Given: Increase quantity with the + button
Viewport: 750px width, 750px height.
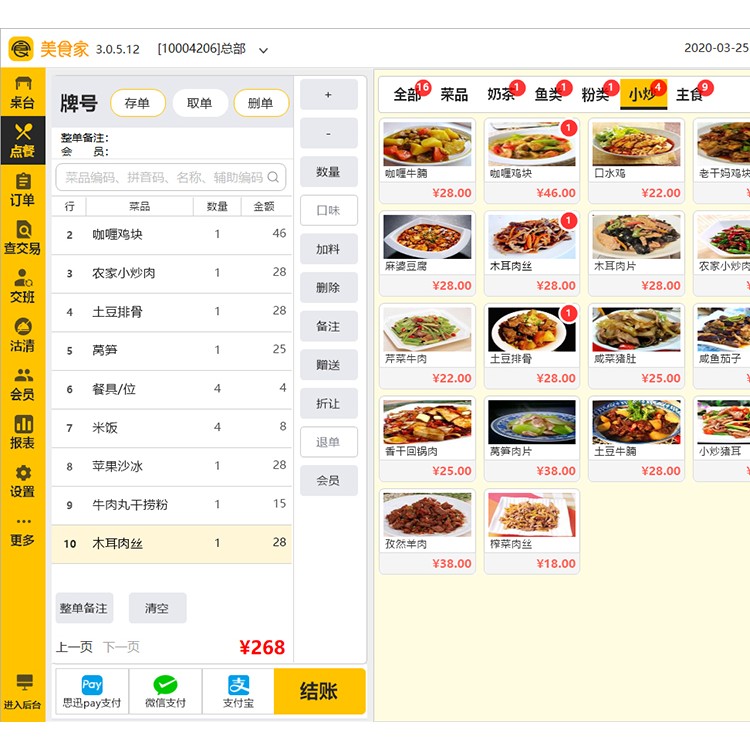Looking at the screenshot, I should [x=328, y=95].
